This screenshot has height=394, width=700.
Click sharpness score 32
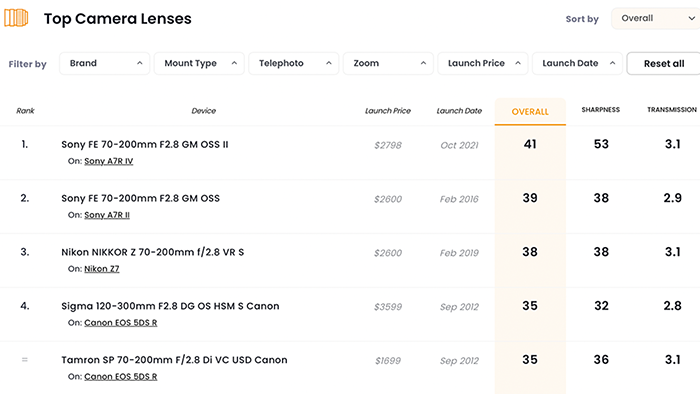click(x=601, y=306)
